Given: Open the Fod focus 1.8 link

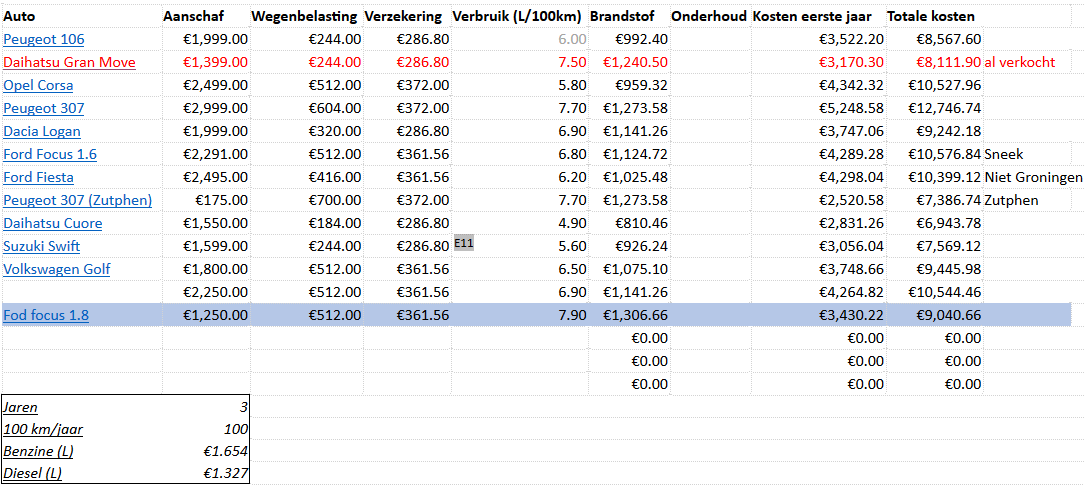Looking at the screenshot, I should [46, 315].
